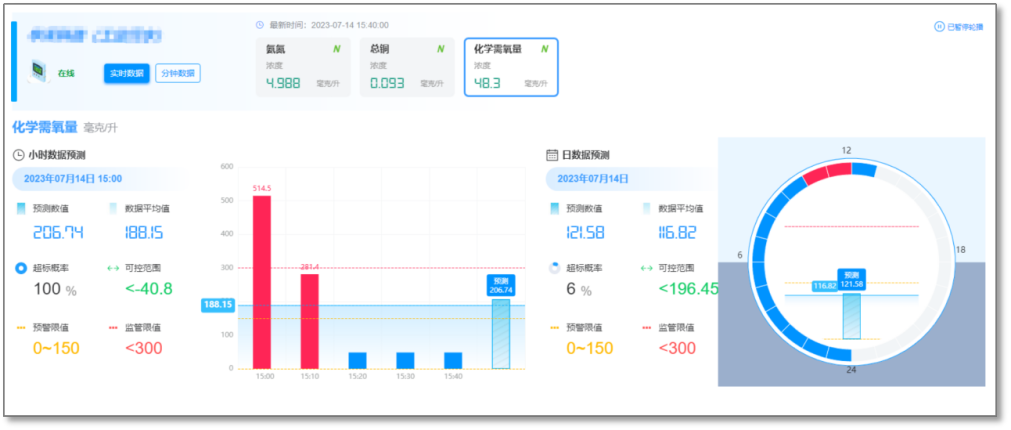Image resolution: width=1011 pixels, height=430 pixels.
Task: Click the 4.988 ammonia nitrogen value
Action: tap(283, 83)
